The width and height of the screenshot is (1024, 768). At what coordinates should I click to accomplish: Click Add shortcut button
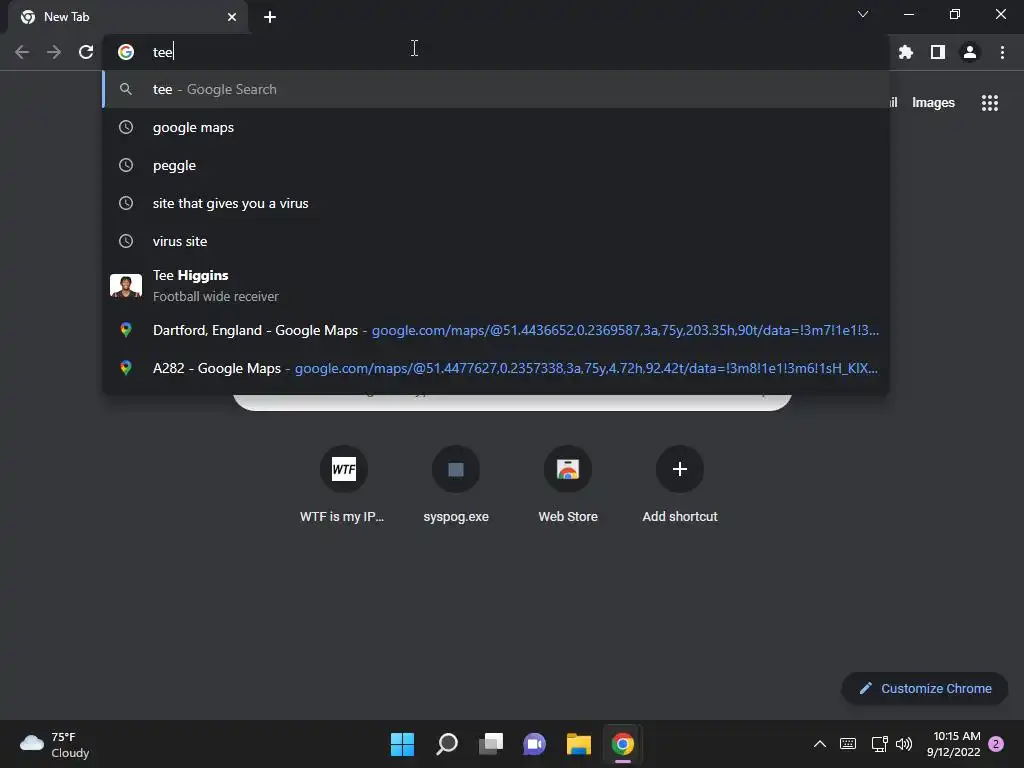click(x=680, y=485)
